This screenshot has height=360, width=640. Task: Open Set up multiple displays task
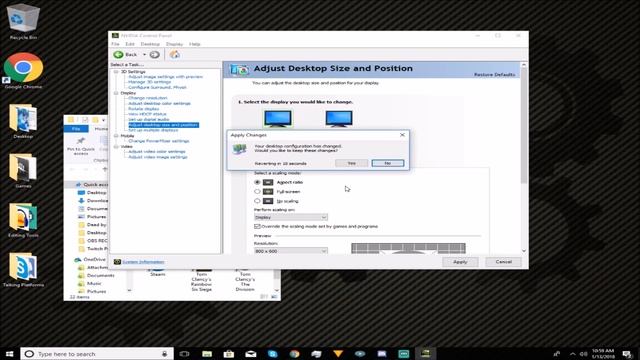point(153,130)
